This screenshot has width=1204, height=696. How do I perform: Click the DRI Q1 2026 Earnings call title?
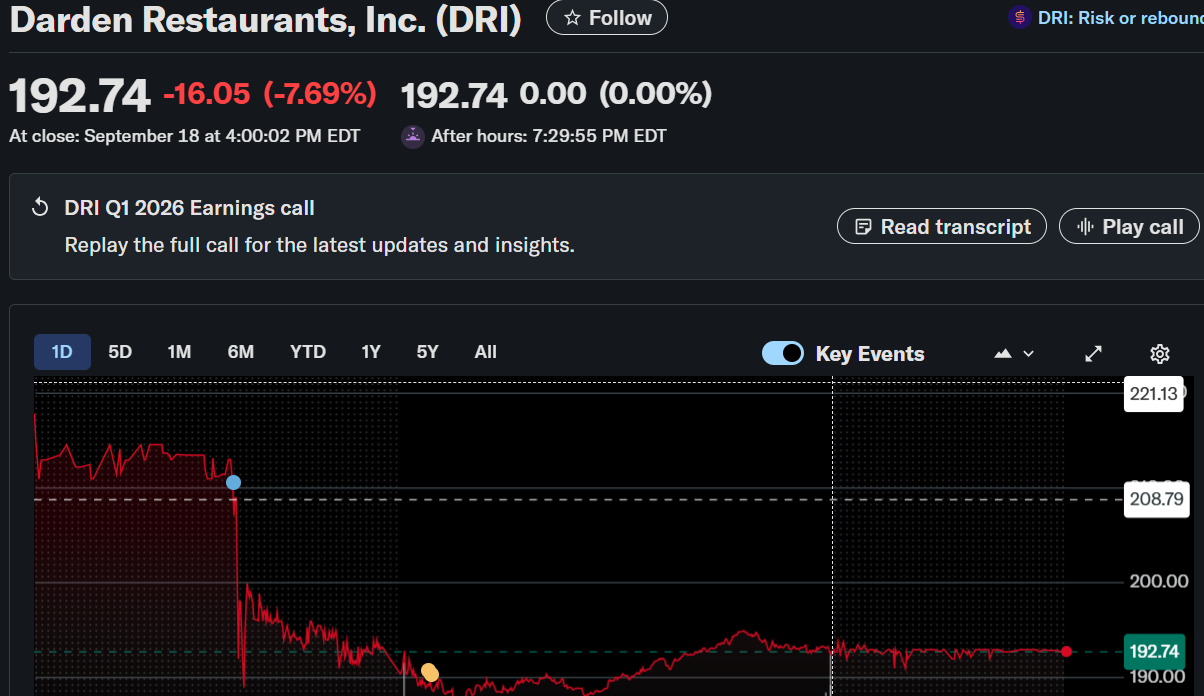coord(189,208)
